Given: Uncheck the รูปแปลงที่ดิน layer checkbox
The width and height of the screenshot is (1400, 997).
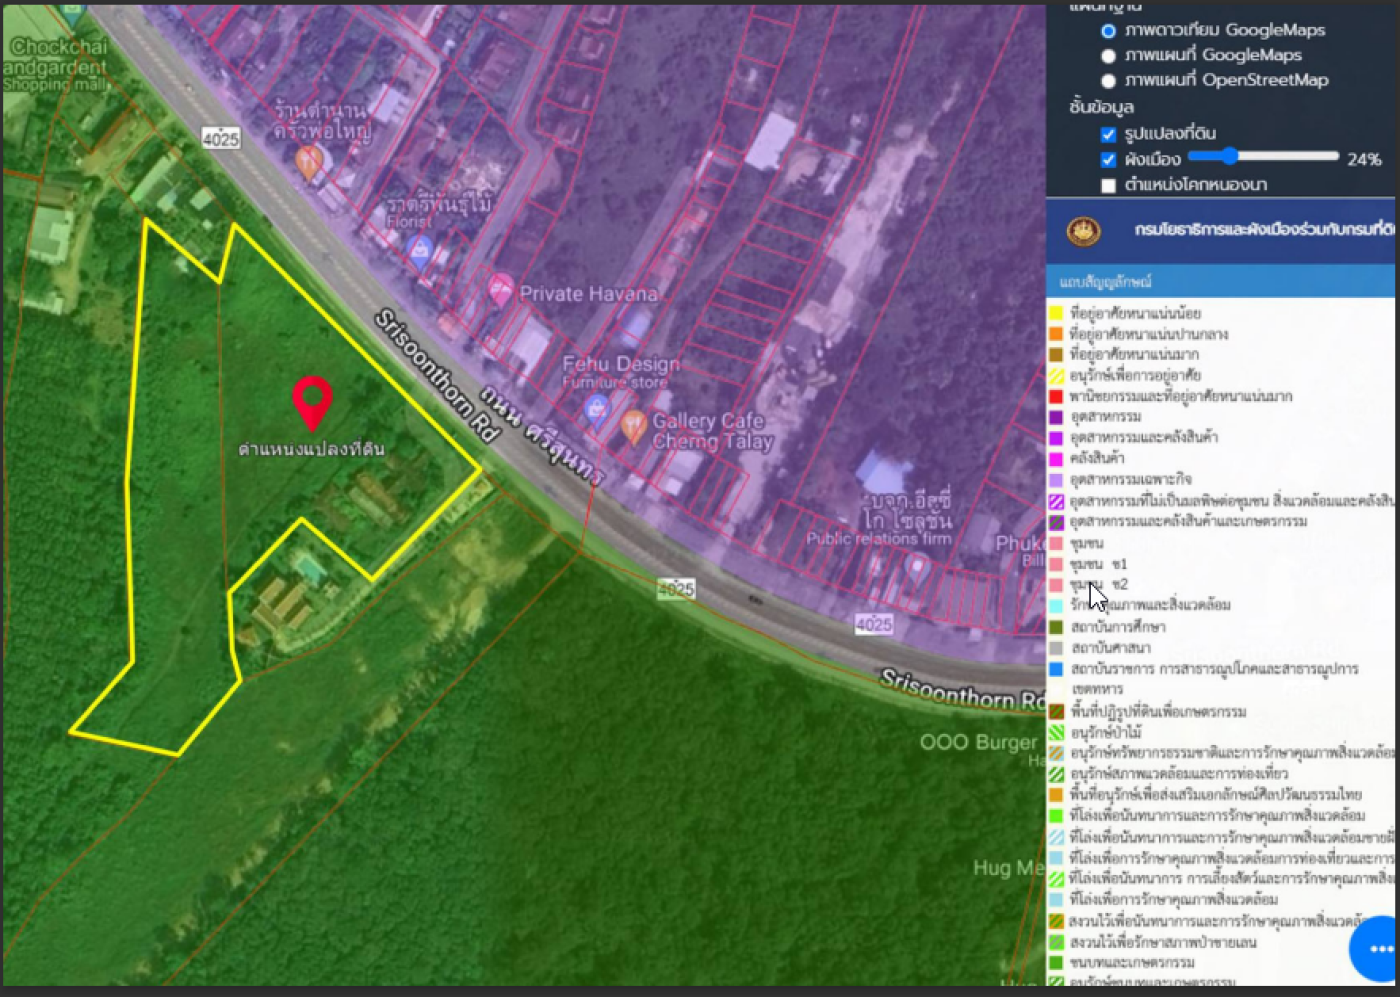Looking at the screenshot, I should coord(1108,134).
